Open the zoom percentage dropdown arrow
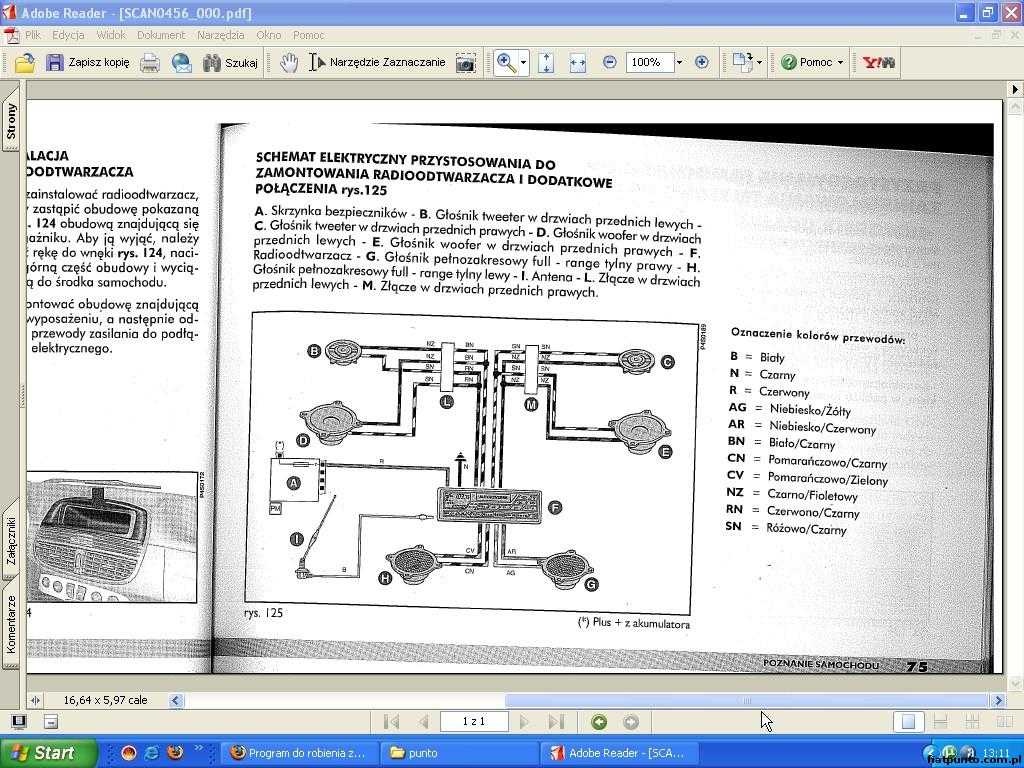 pos(679,63)
